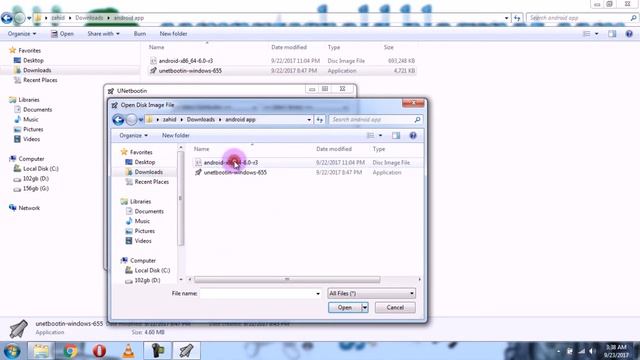Click dialog's Refresh button next to address
The height and width of the screenshot is (360, 640).
pyautogui.click(x=320, y=120)
